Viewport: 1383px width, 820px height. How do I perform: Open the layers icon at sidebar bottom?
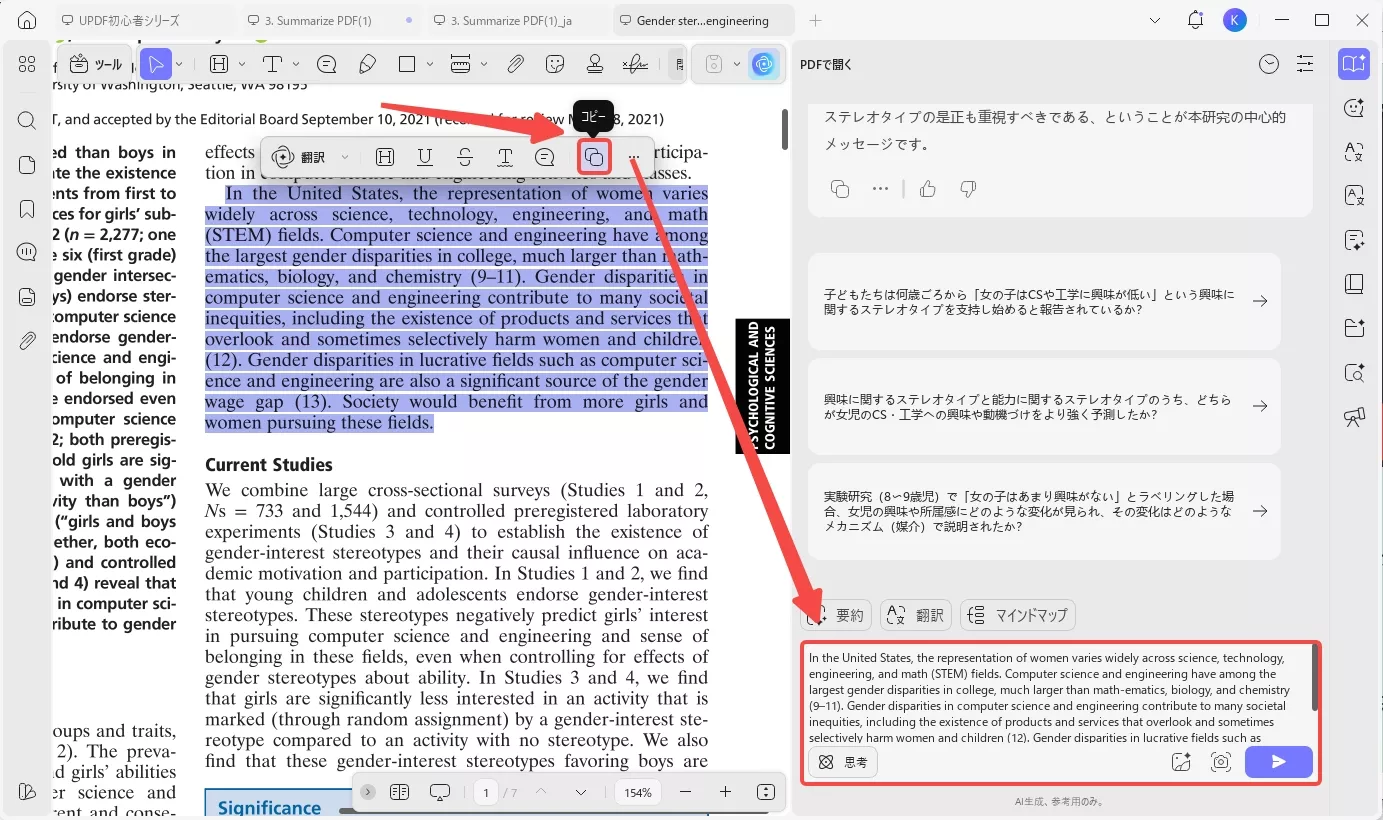coord(27,792)
